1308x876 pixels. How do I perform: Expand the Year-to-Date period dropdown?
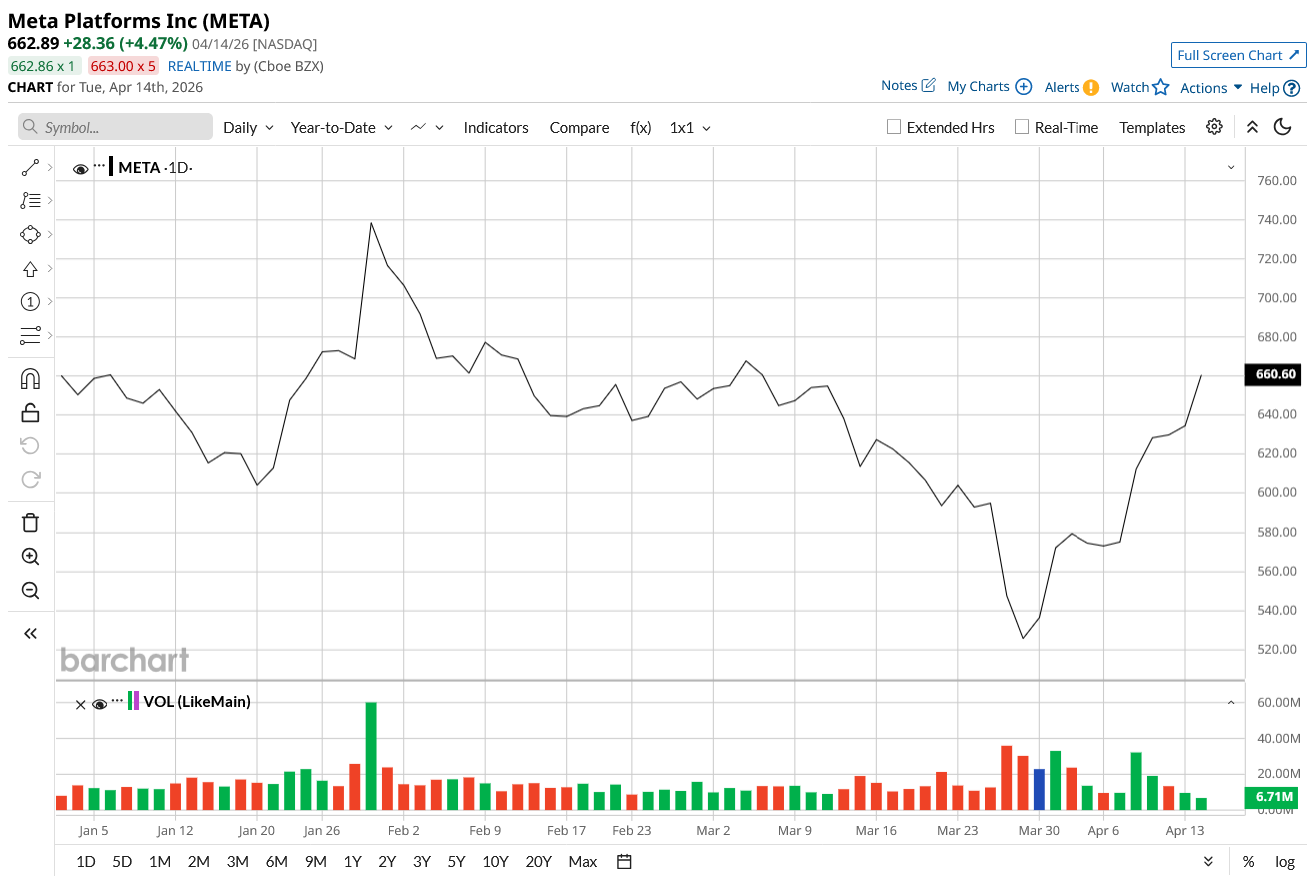tap(341, 128)
